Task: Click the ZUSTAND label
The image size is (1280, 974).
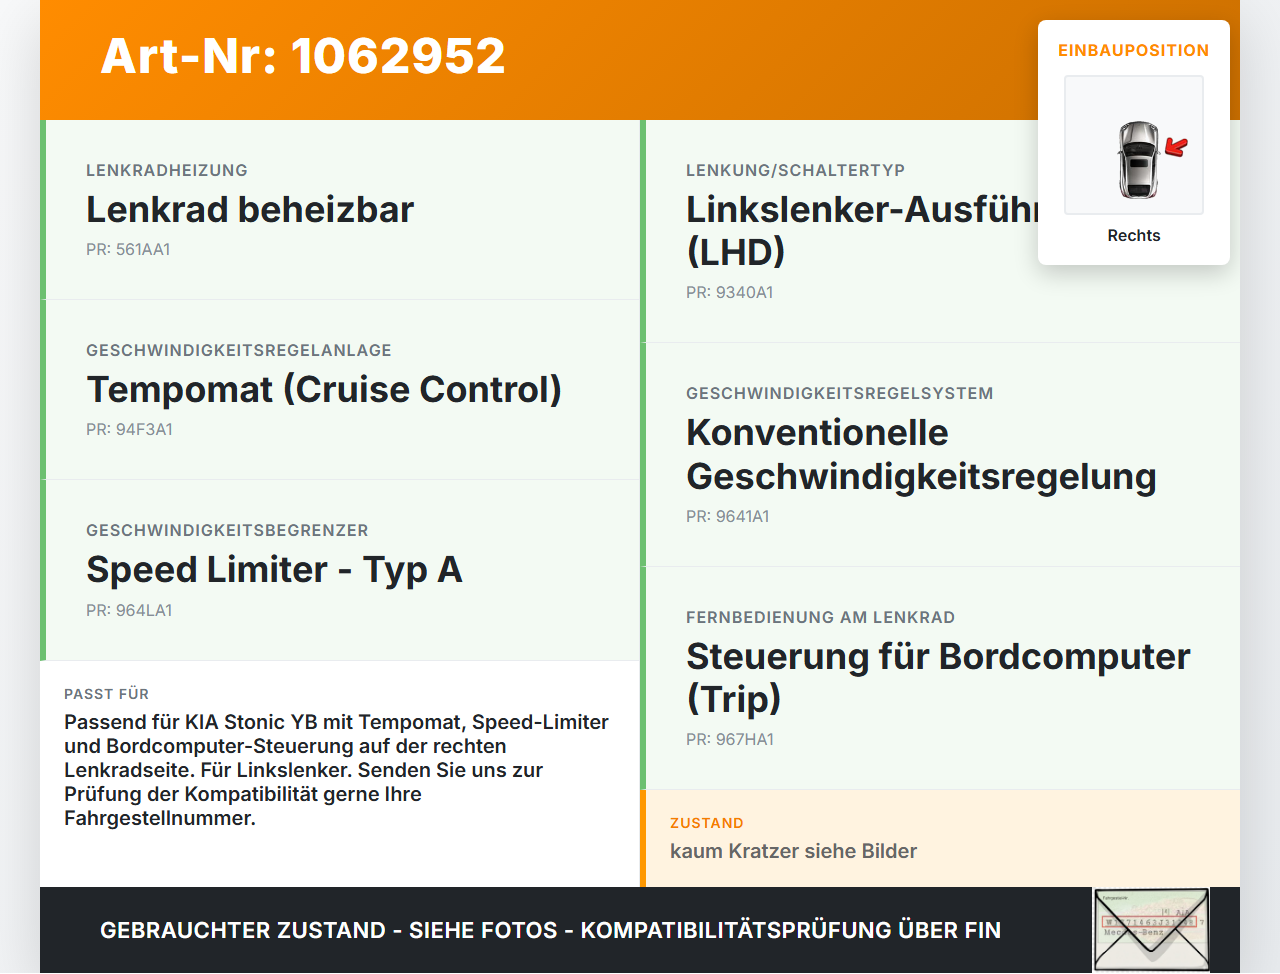Action: (x=706, y=823)
